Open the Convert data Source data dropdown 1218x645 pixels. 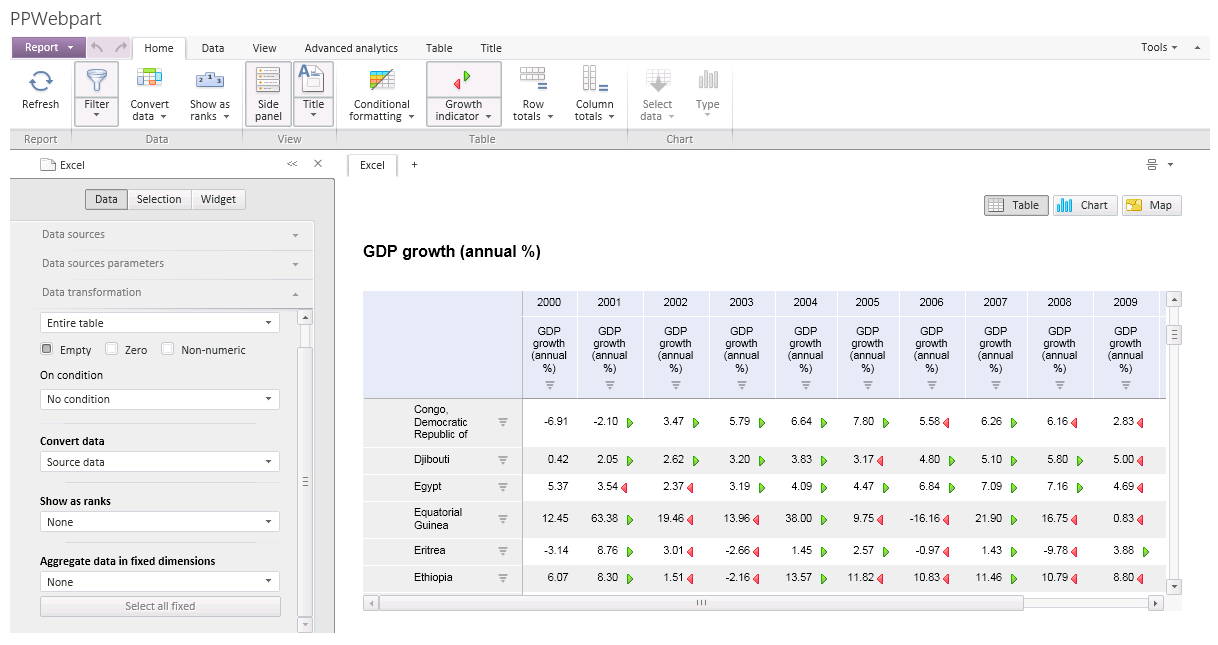pos(160,462)
